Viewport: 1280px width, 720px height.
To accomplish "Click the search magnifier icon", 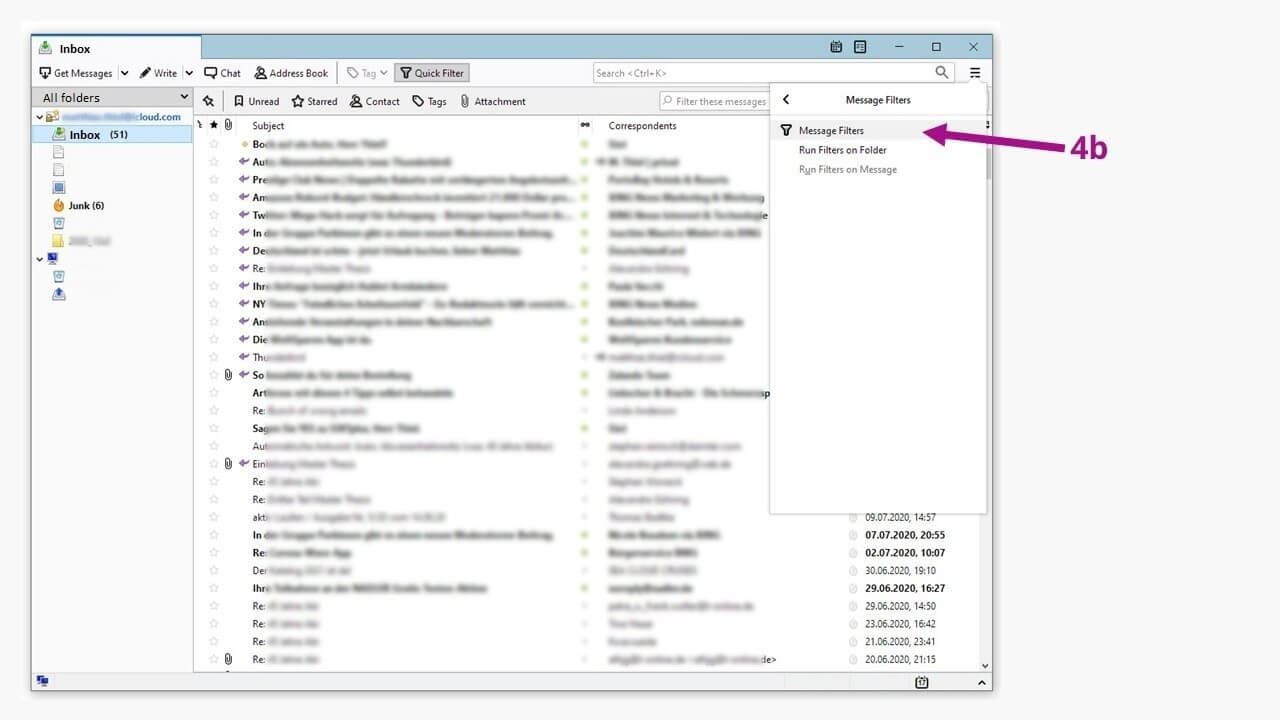I will [942, 73].
